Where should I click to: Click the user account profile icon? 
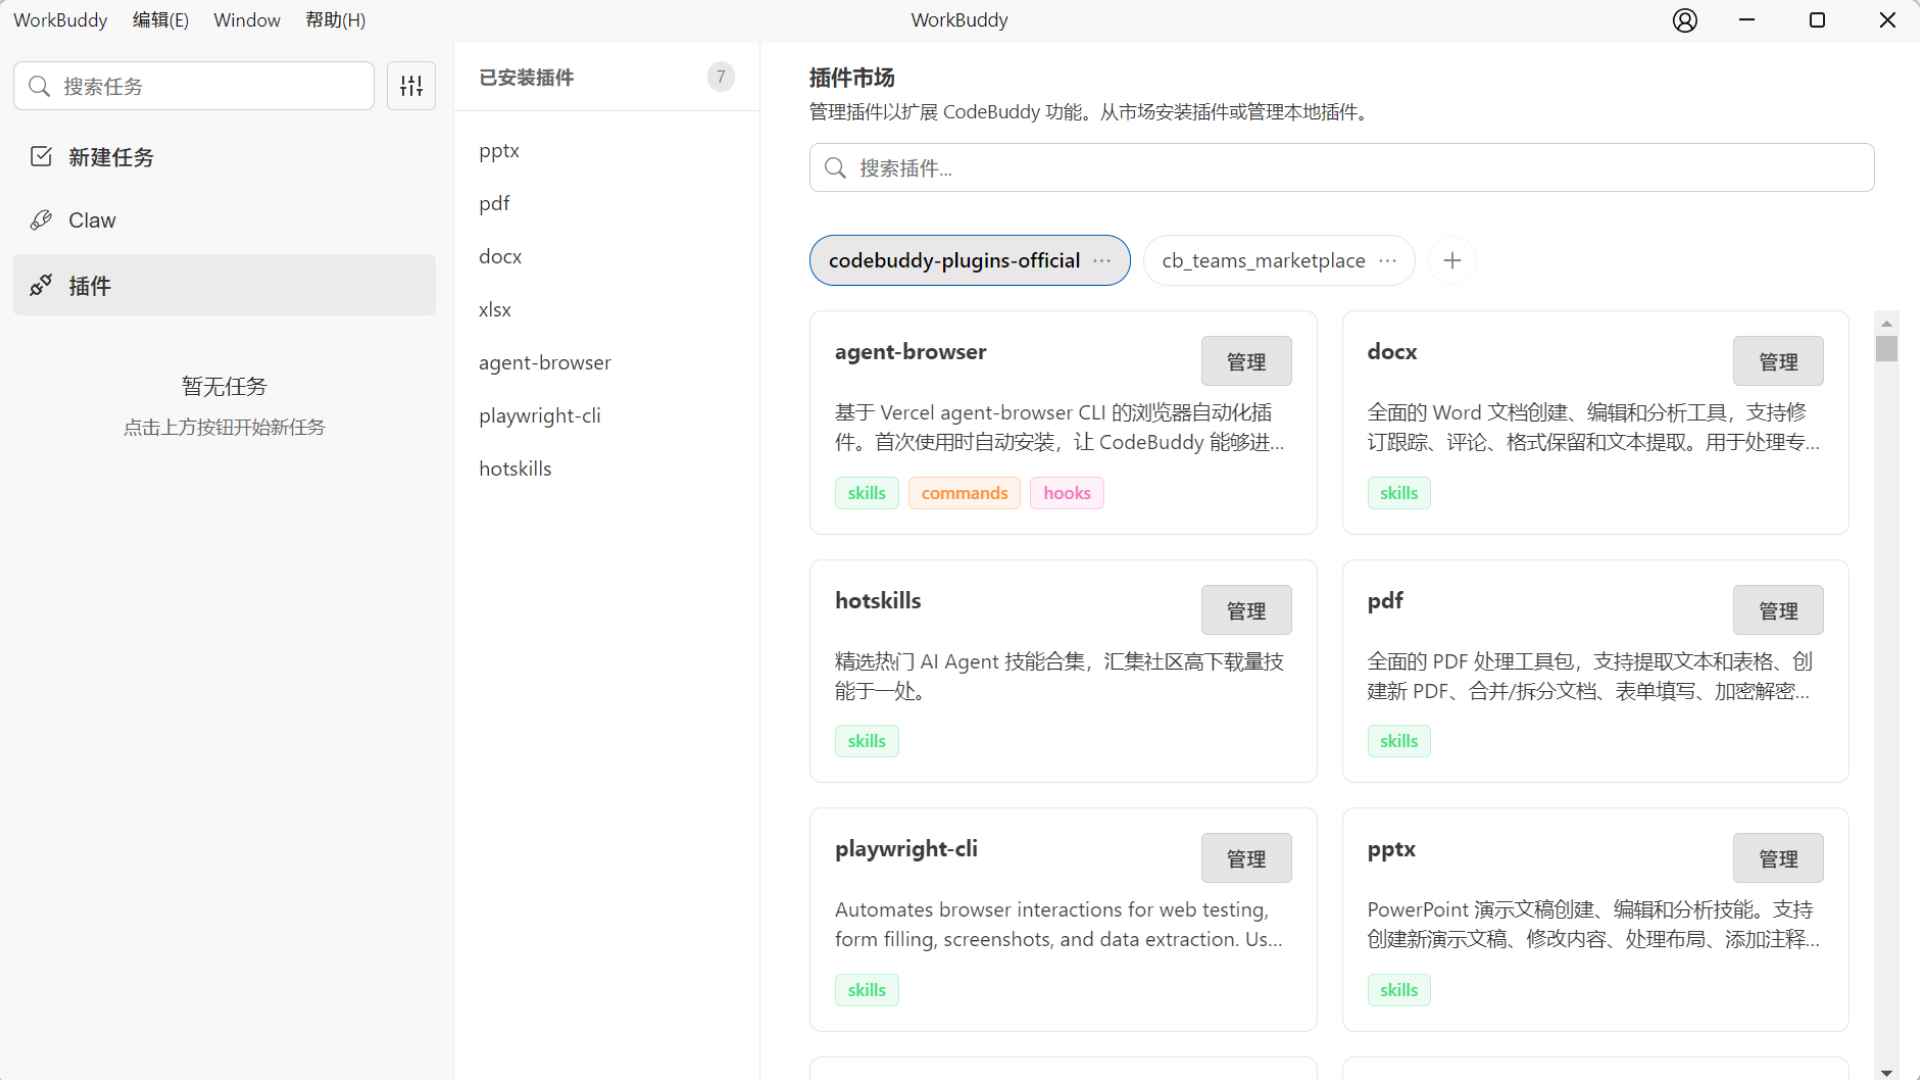pos(1685,20)
